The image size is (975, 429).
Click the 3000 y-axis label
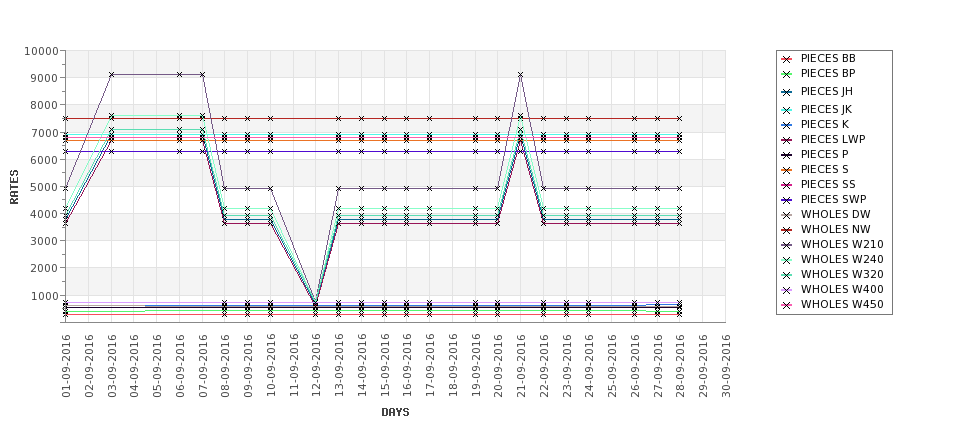[x=45, y=241]
